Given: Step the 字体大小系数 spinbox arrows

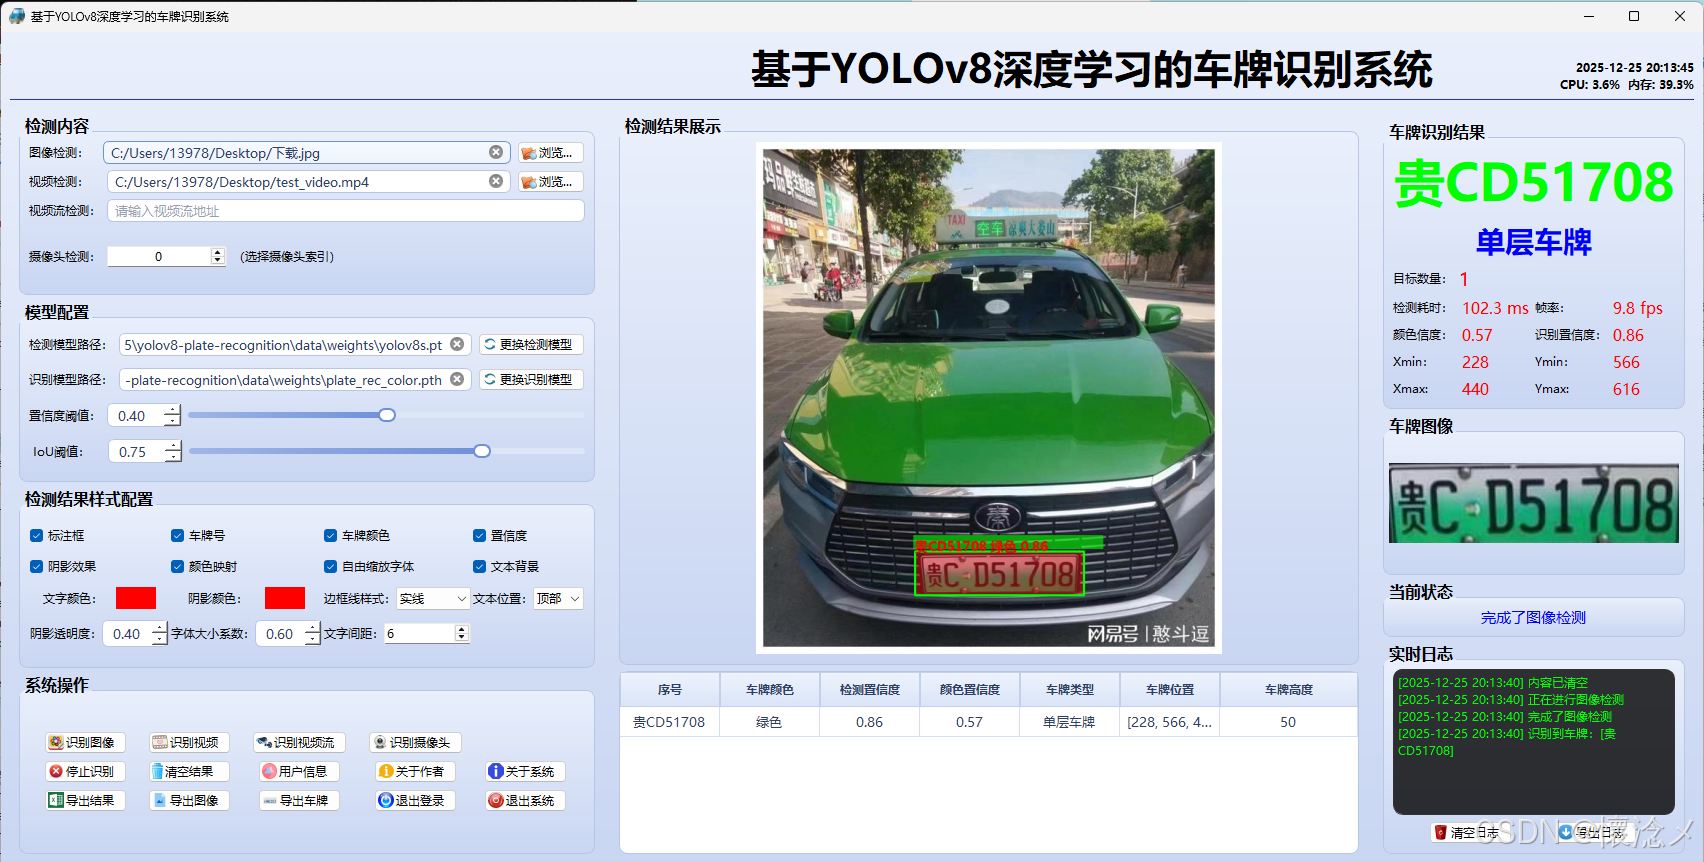Looking at the screenshot, I should pos(312,633).
